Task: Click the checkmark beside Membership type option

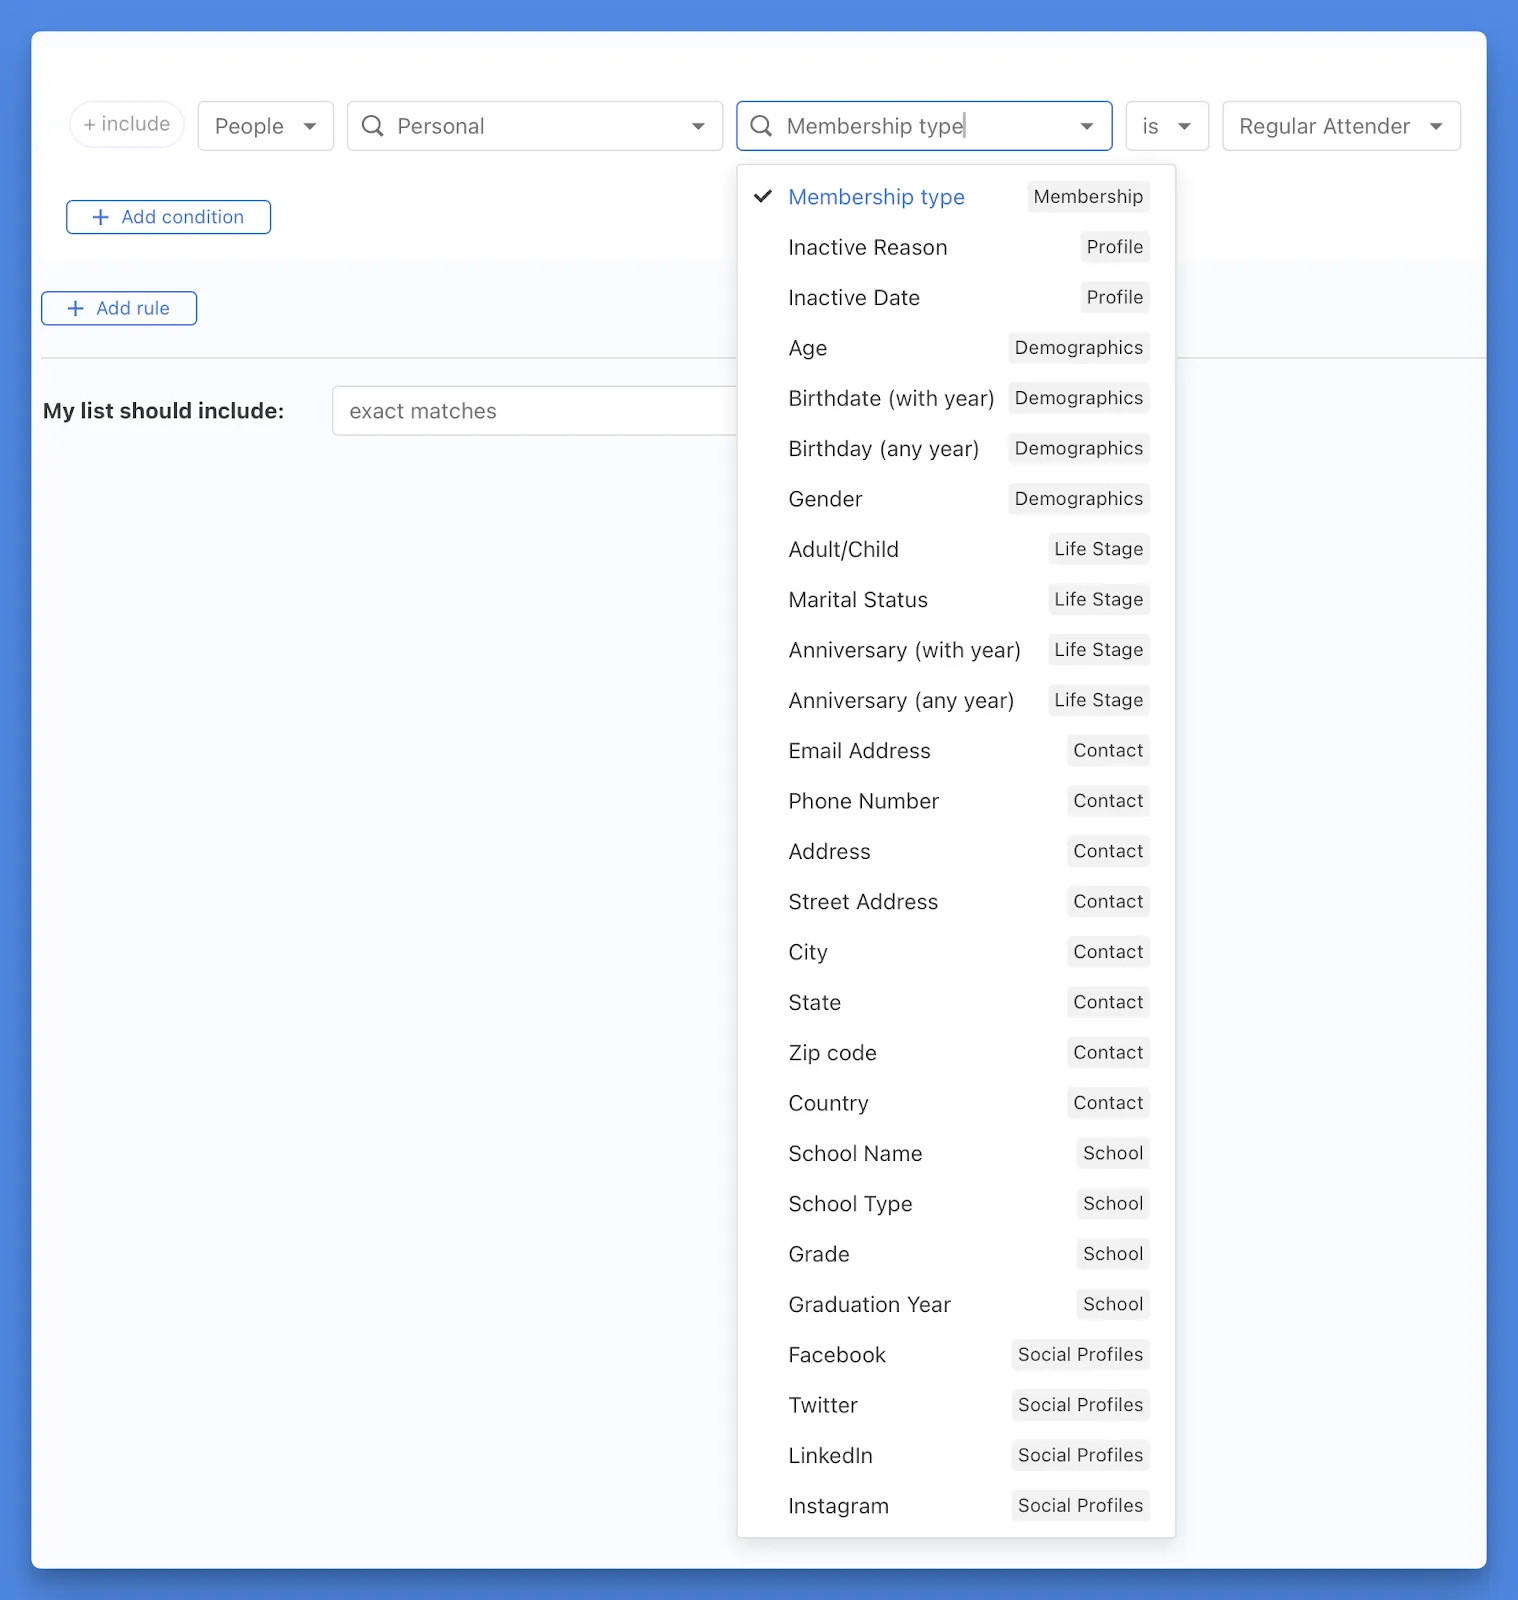Action: tap(763, 196)
